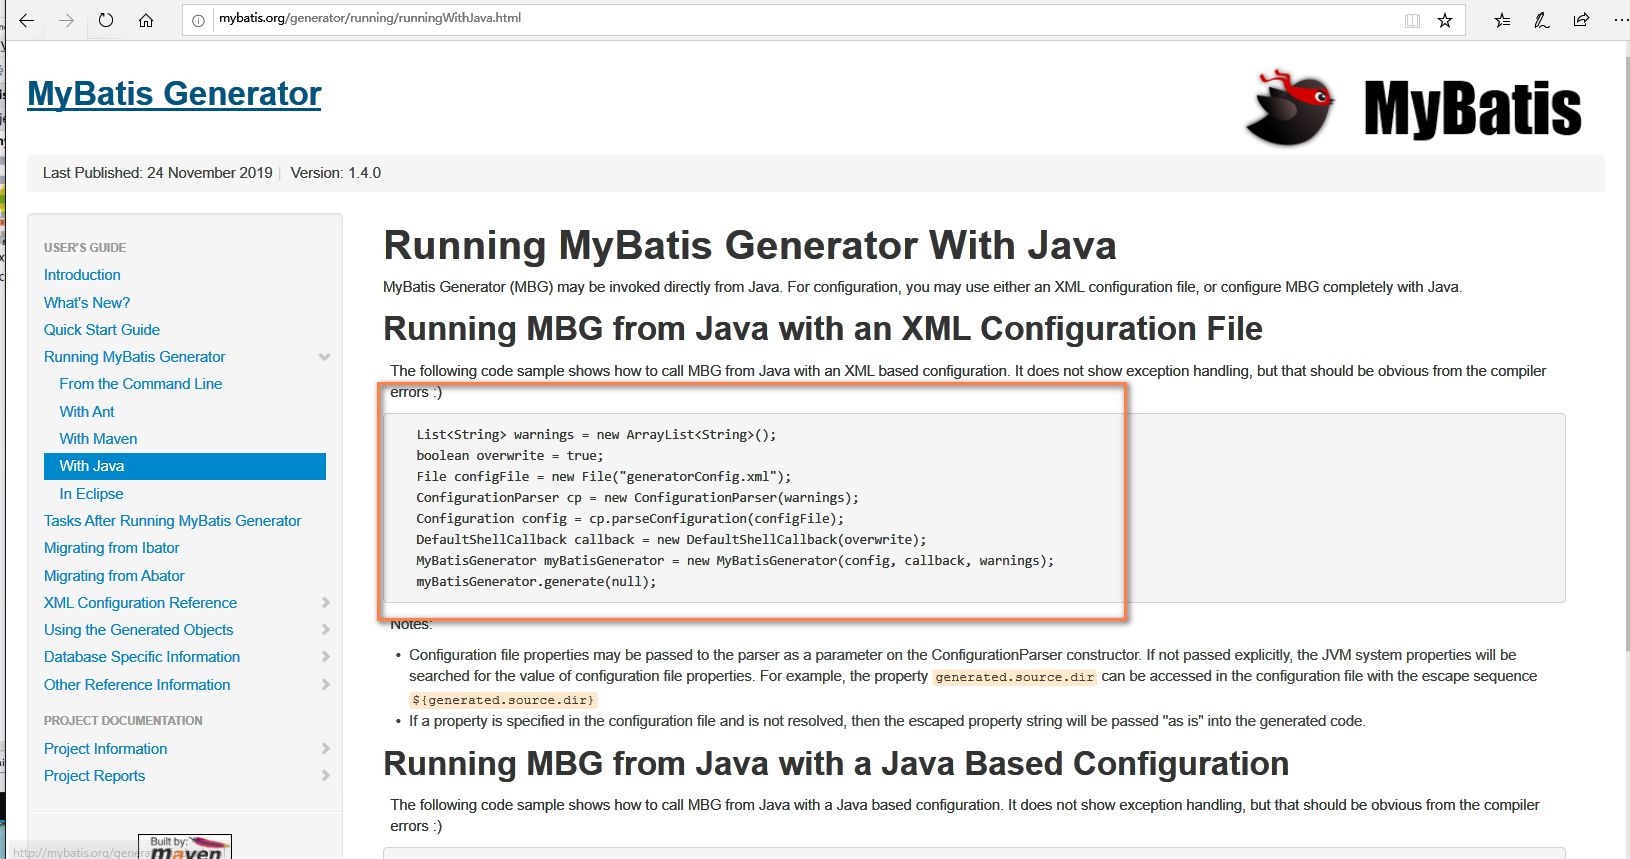Screen dimensions: 1630x859
Task: Open the XML Configuration Reference link
Action: pyautogui.click(x=140, y=603)
